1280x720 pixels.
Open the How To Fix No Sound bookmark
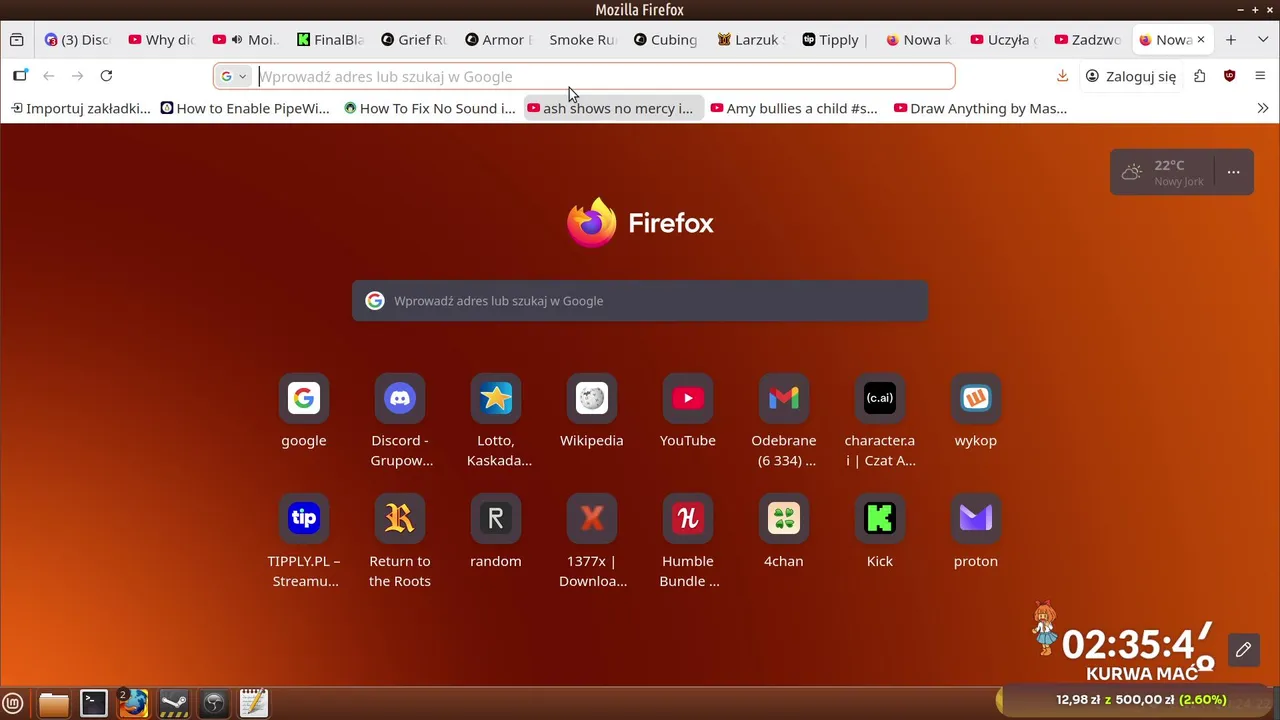pos(430,108)
